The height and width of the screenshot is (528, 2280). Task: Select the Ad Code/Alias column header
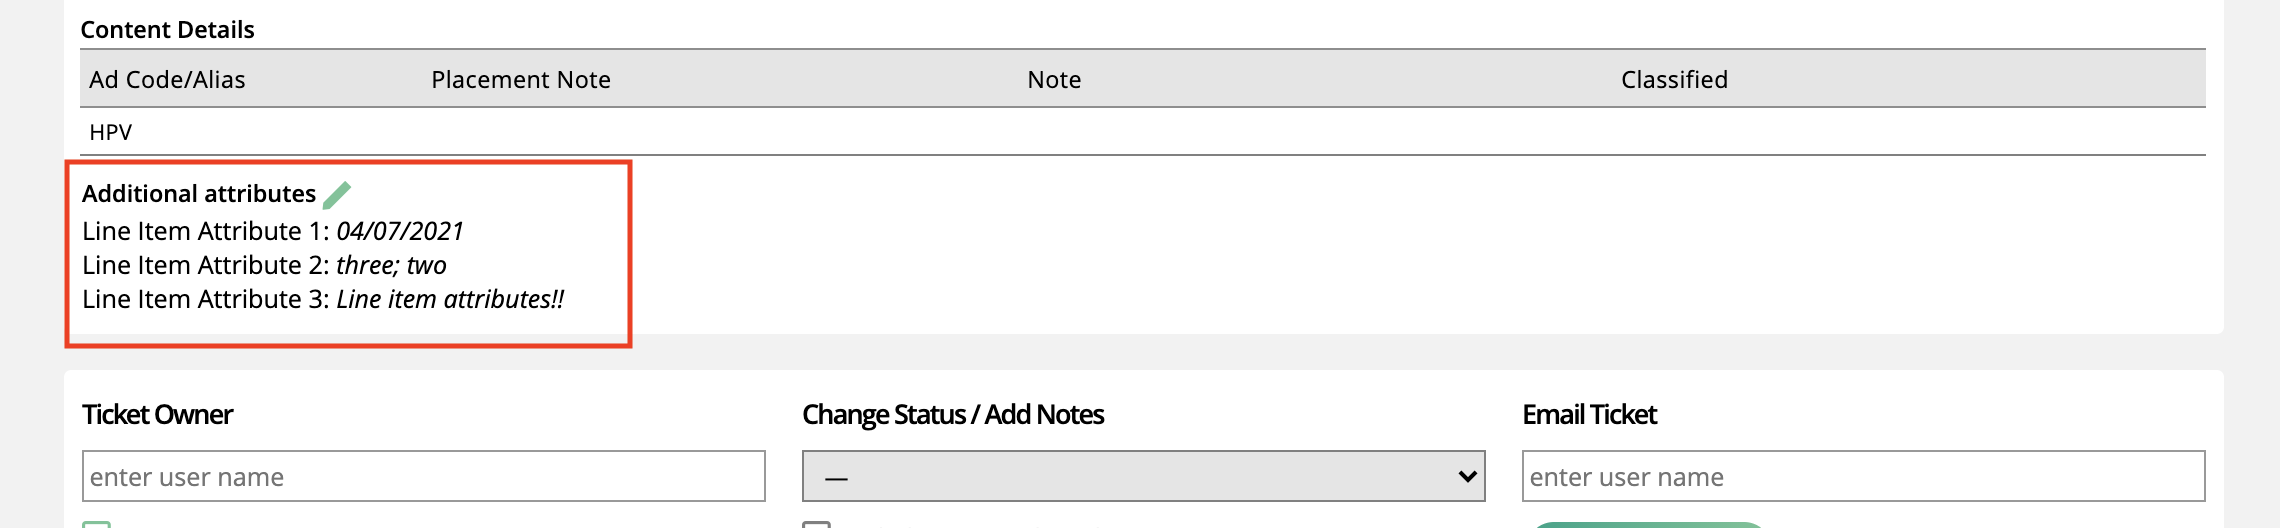[167, 80]
